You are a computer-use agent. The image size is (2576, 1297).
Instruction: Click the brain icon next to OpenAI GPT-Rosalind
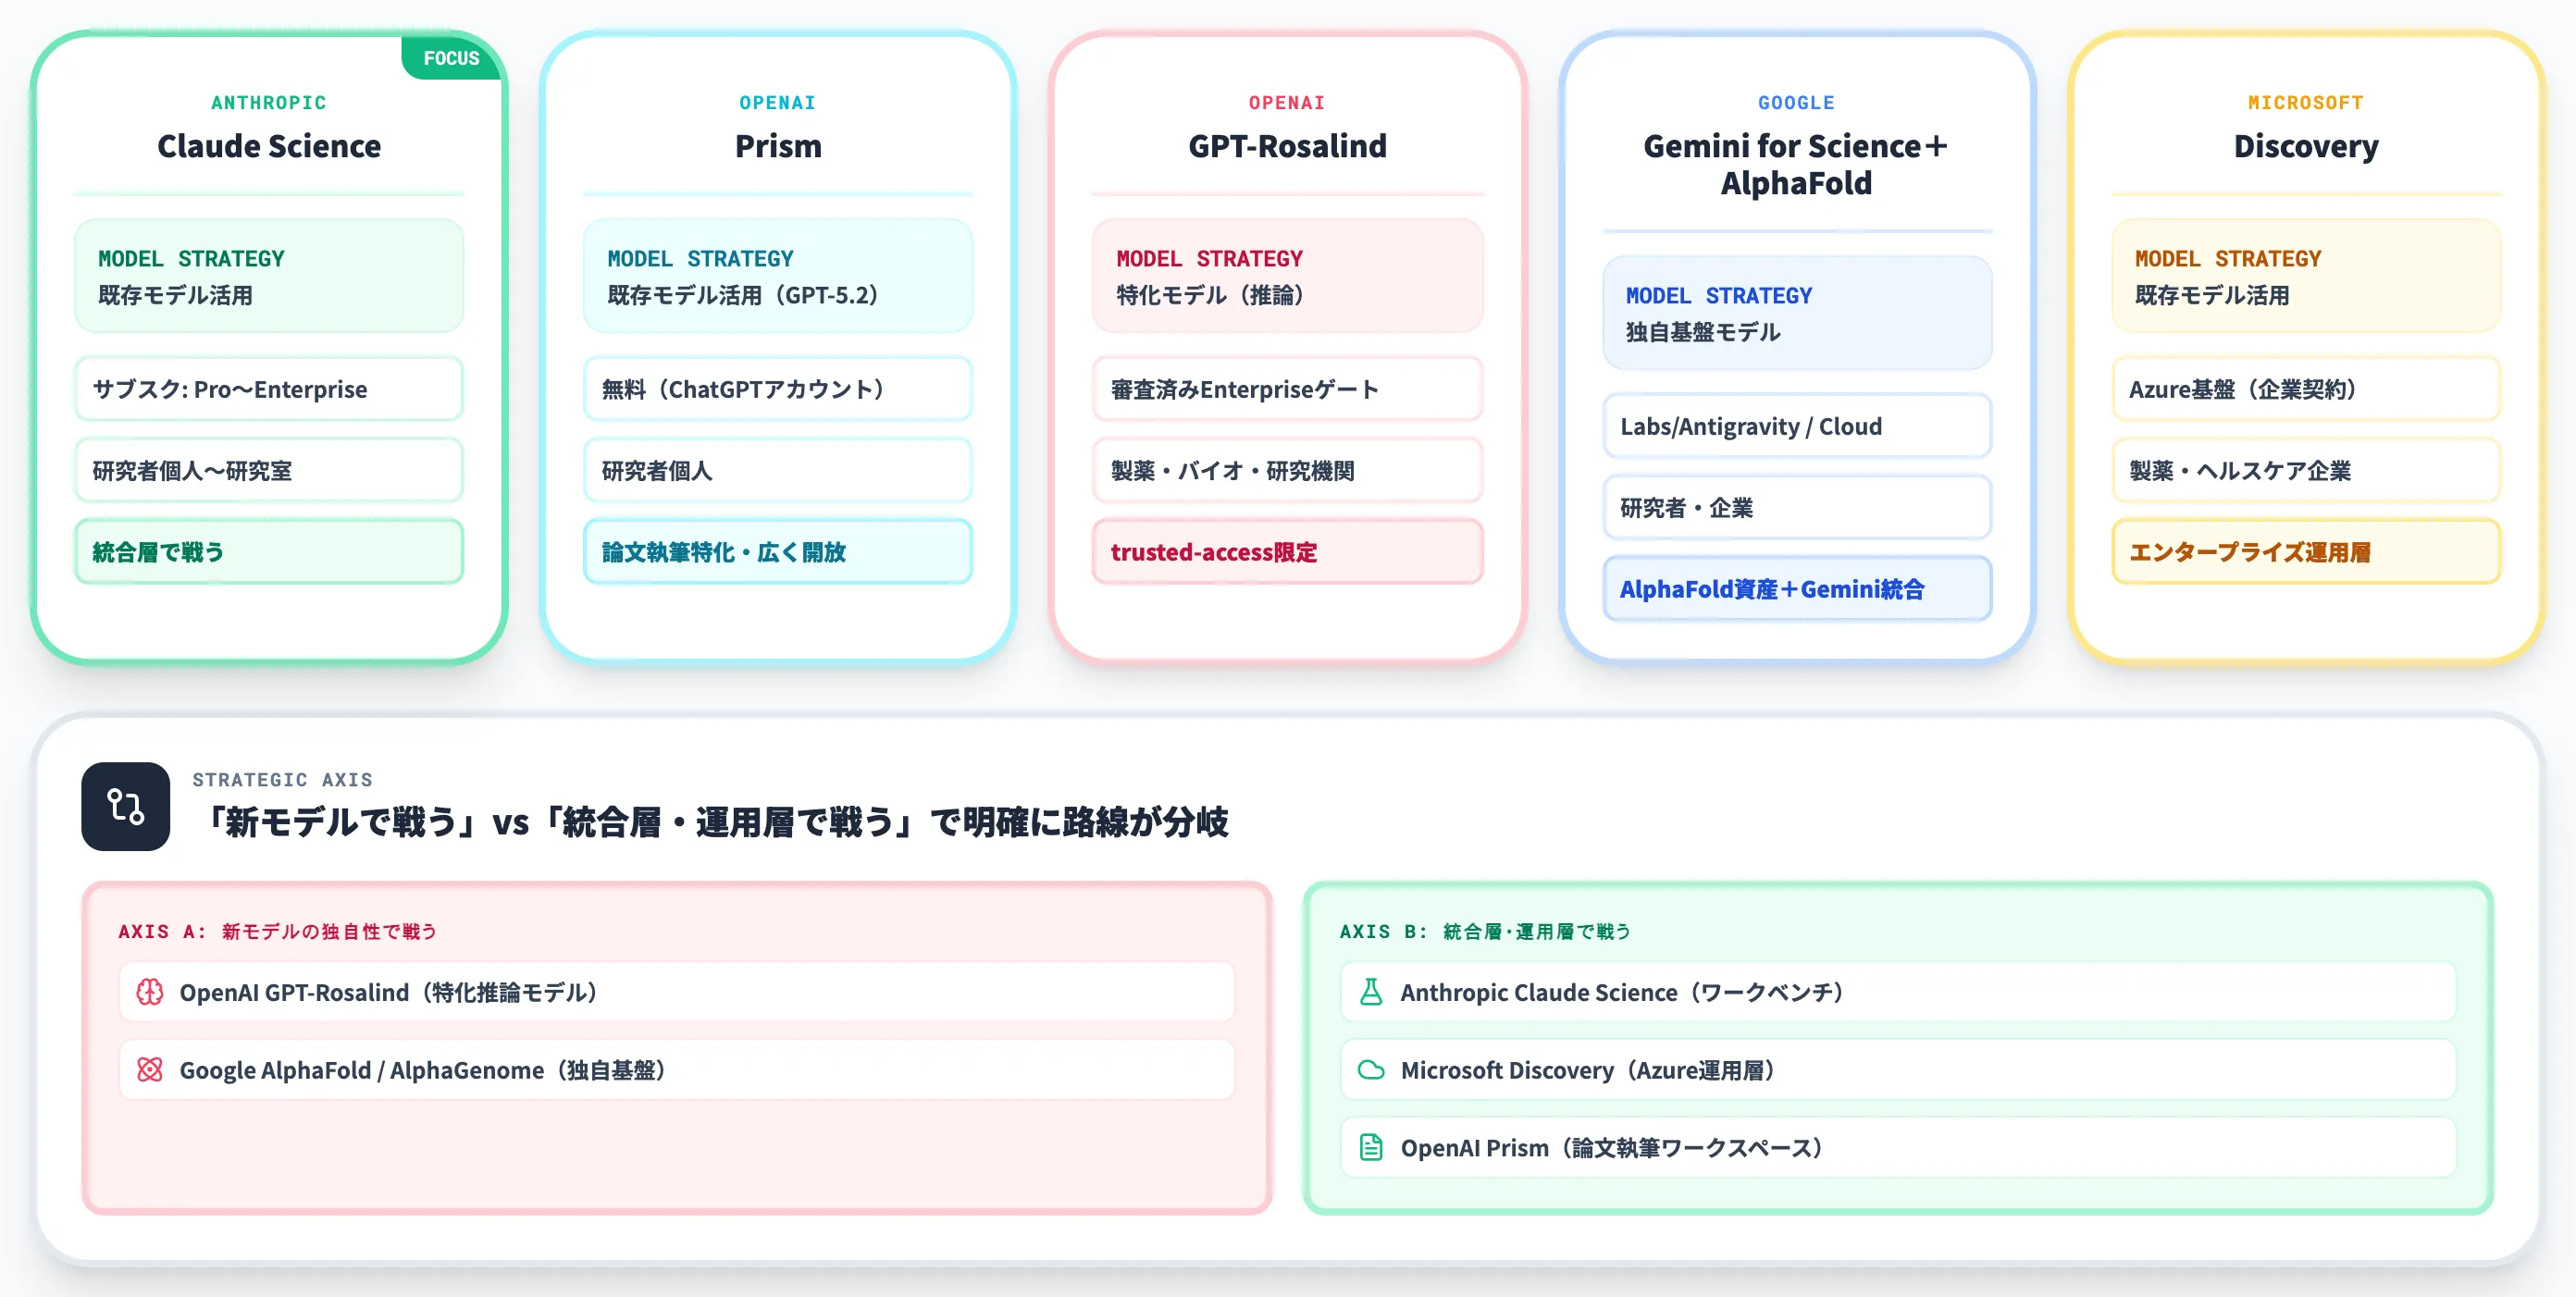click(150, 992)
